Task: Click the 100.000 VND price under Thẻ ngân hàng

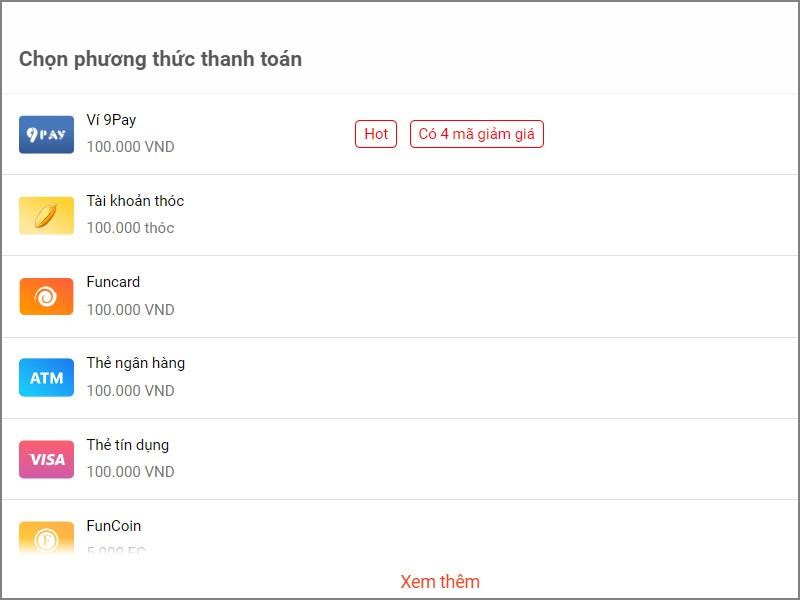Action: tap(130, 391)
